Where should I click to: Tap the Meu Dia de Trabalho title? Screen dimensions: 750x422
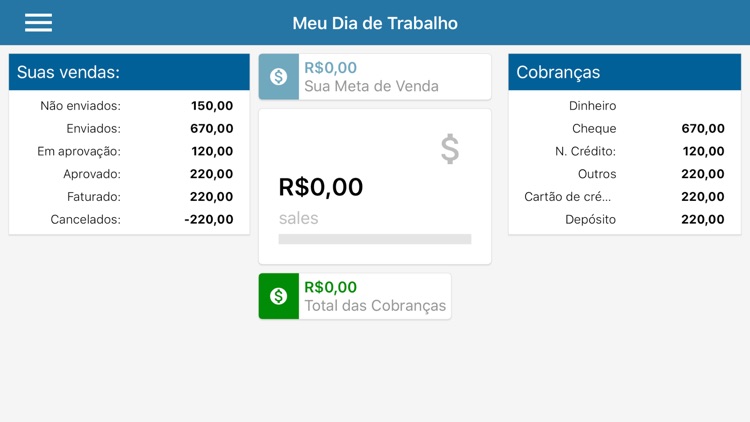[375, 23]
